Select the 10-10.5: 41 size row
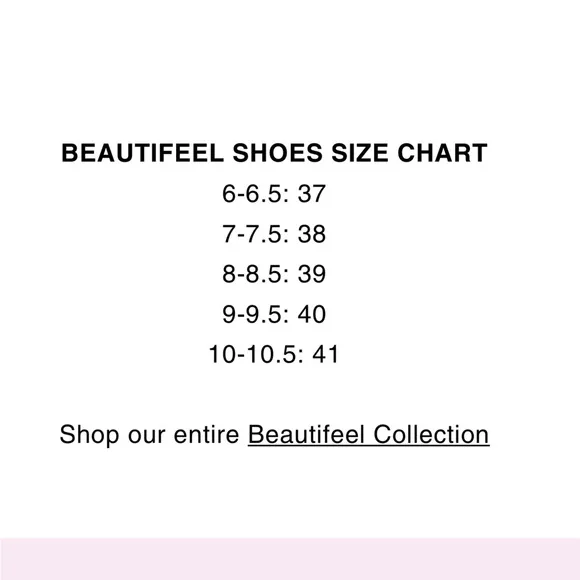 (x=274, y=354)
